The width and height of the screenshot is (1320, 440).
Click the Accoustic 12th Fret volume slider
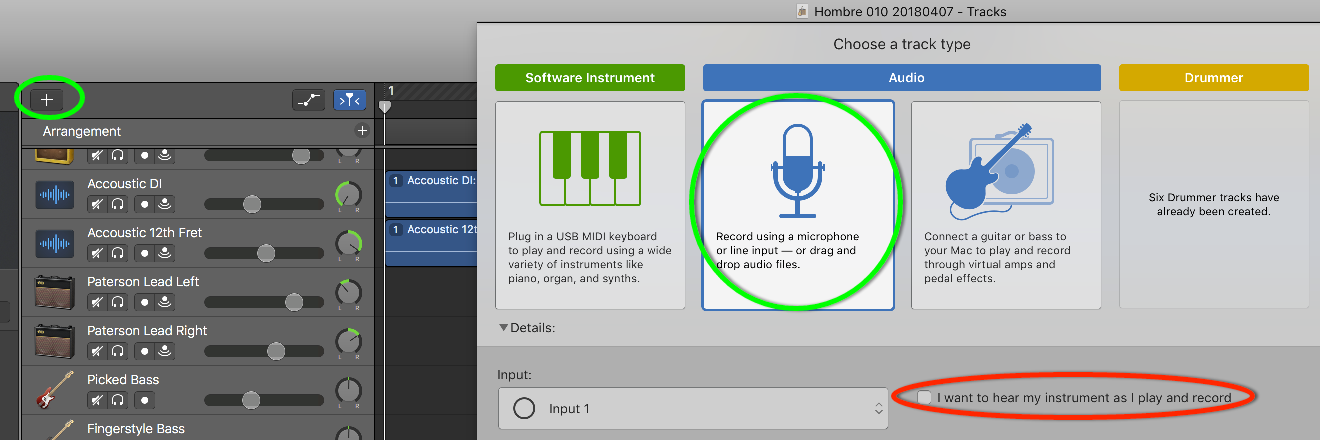point(264,252)
